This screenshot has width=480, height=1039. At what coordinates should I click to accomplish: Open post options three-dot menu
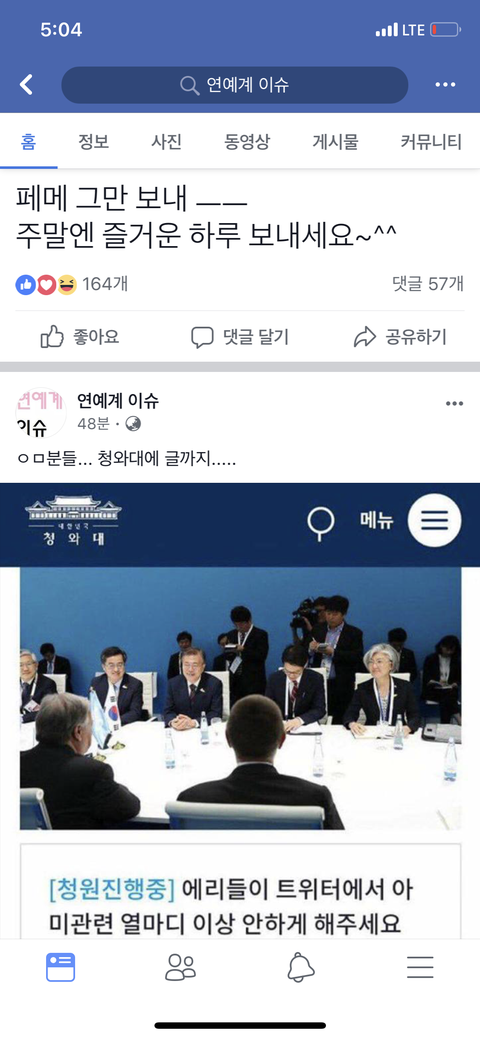454,404
